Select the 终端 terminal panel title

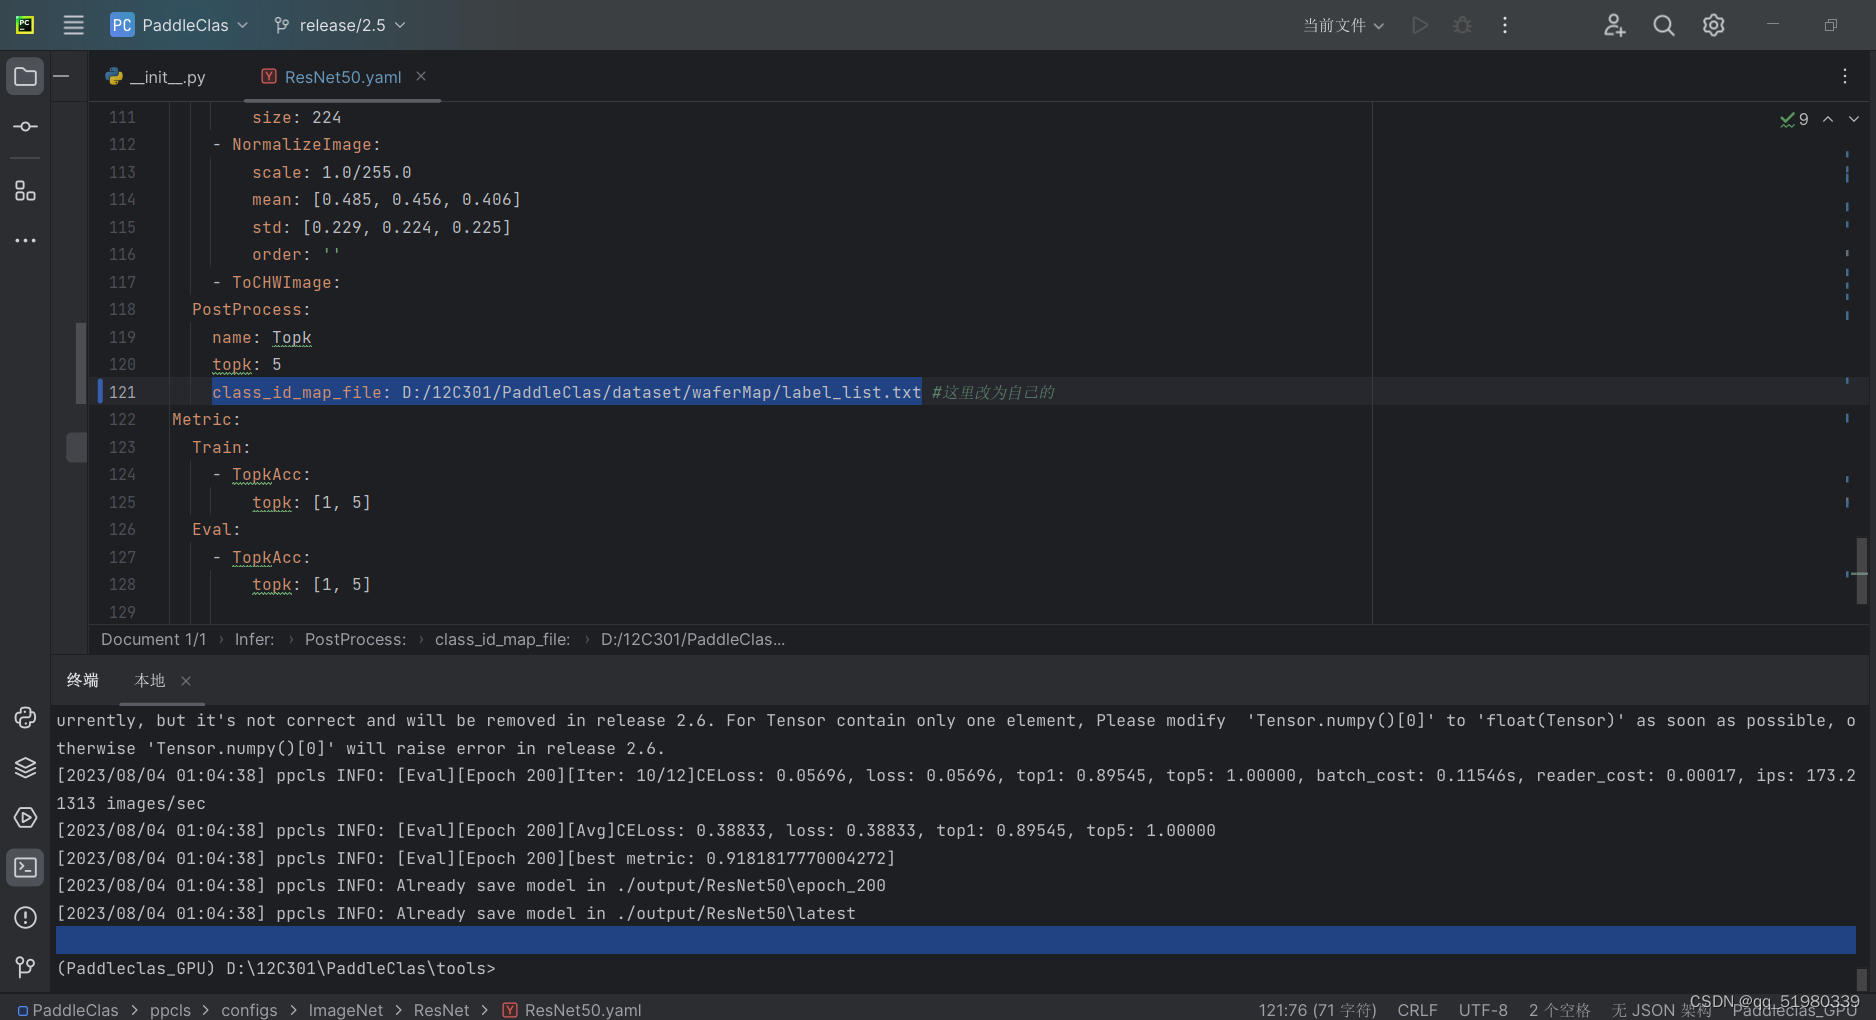(x=83, y=681)
